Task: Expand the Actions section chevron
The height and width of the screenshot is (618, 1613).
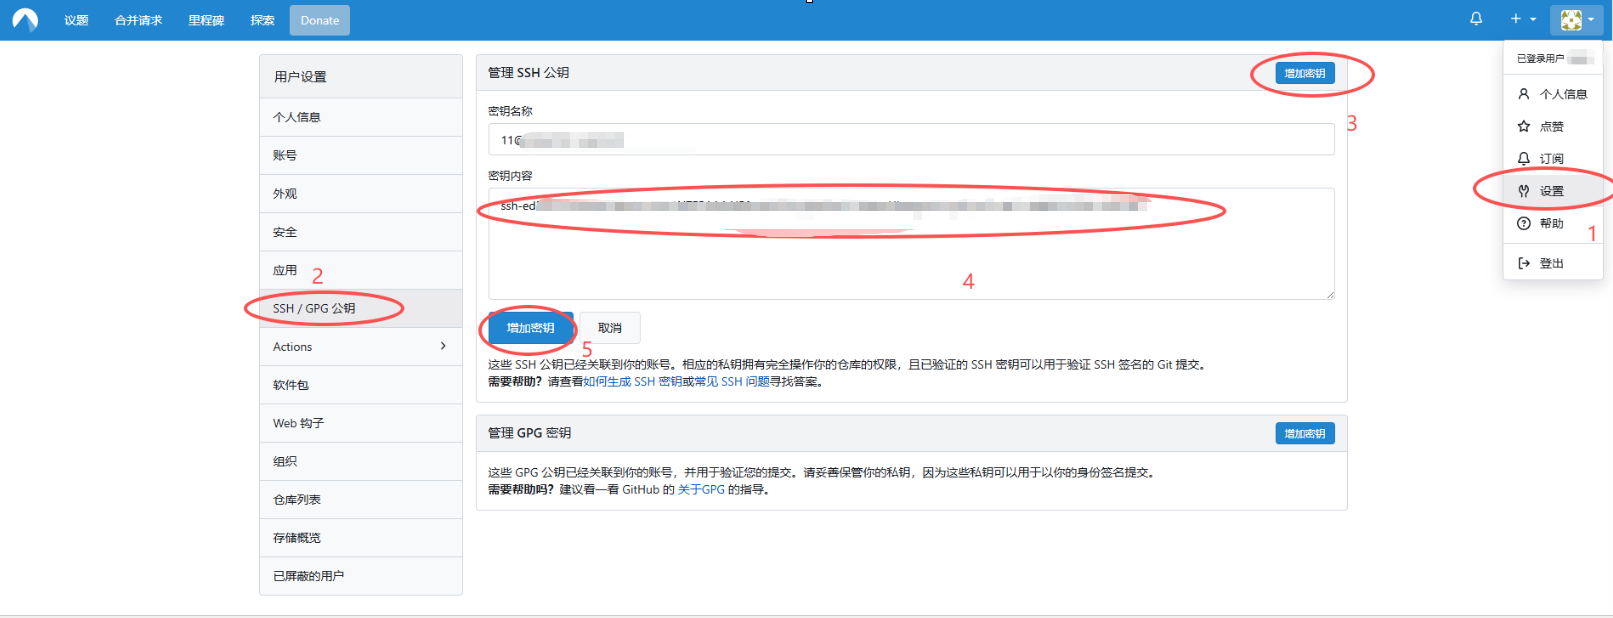Action: [x=443, y=346]
